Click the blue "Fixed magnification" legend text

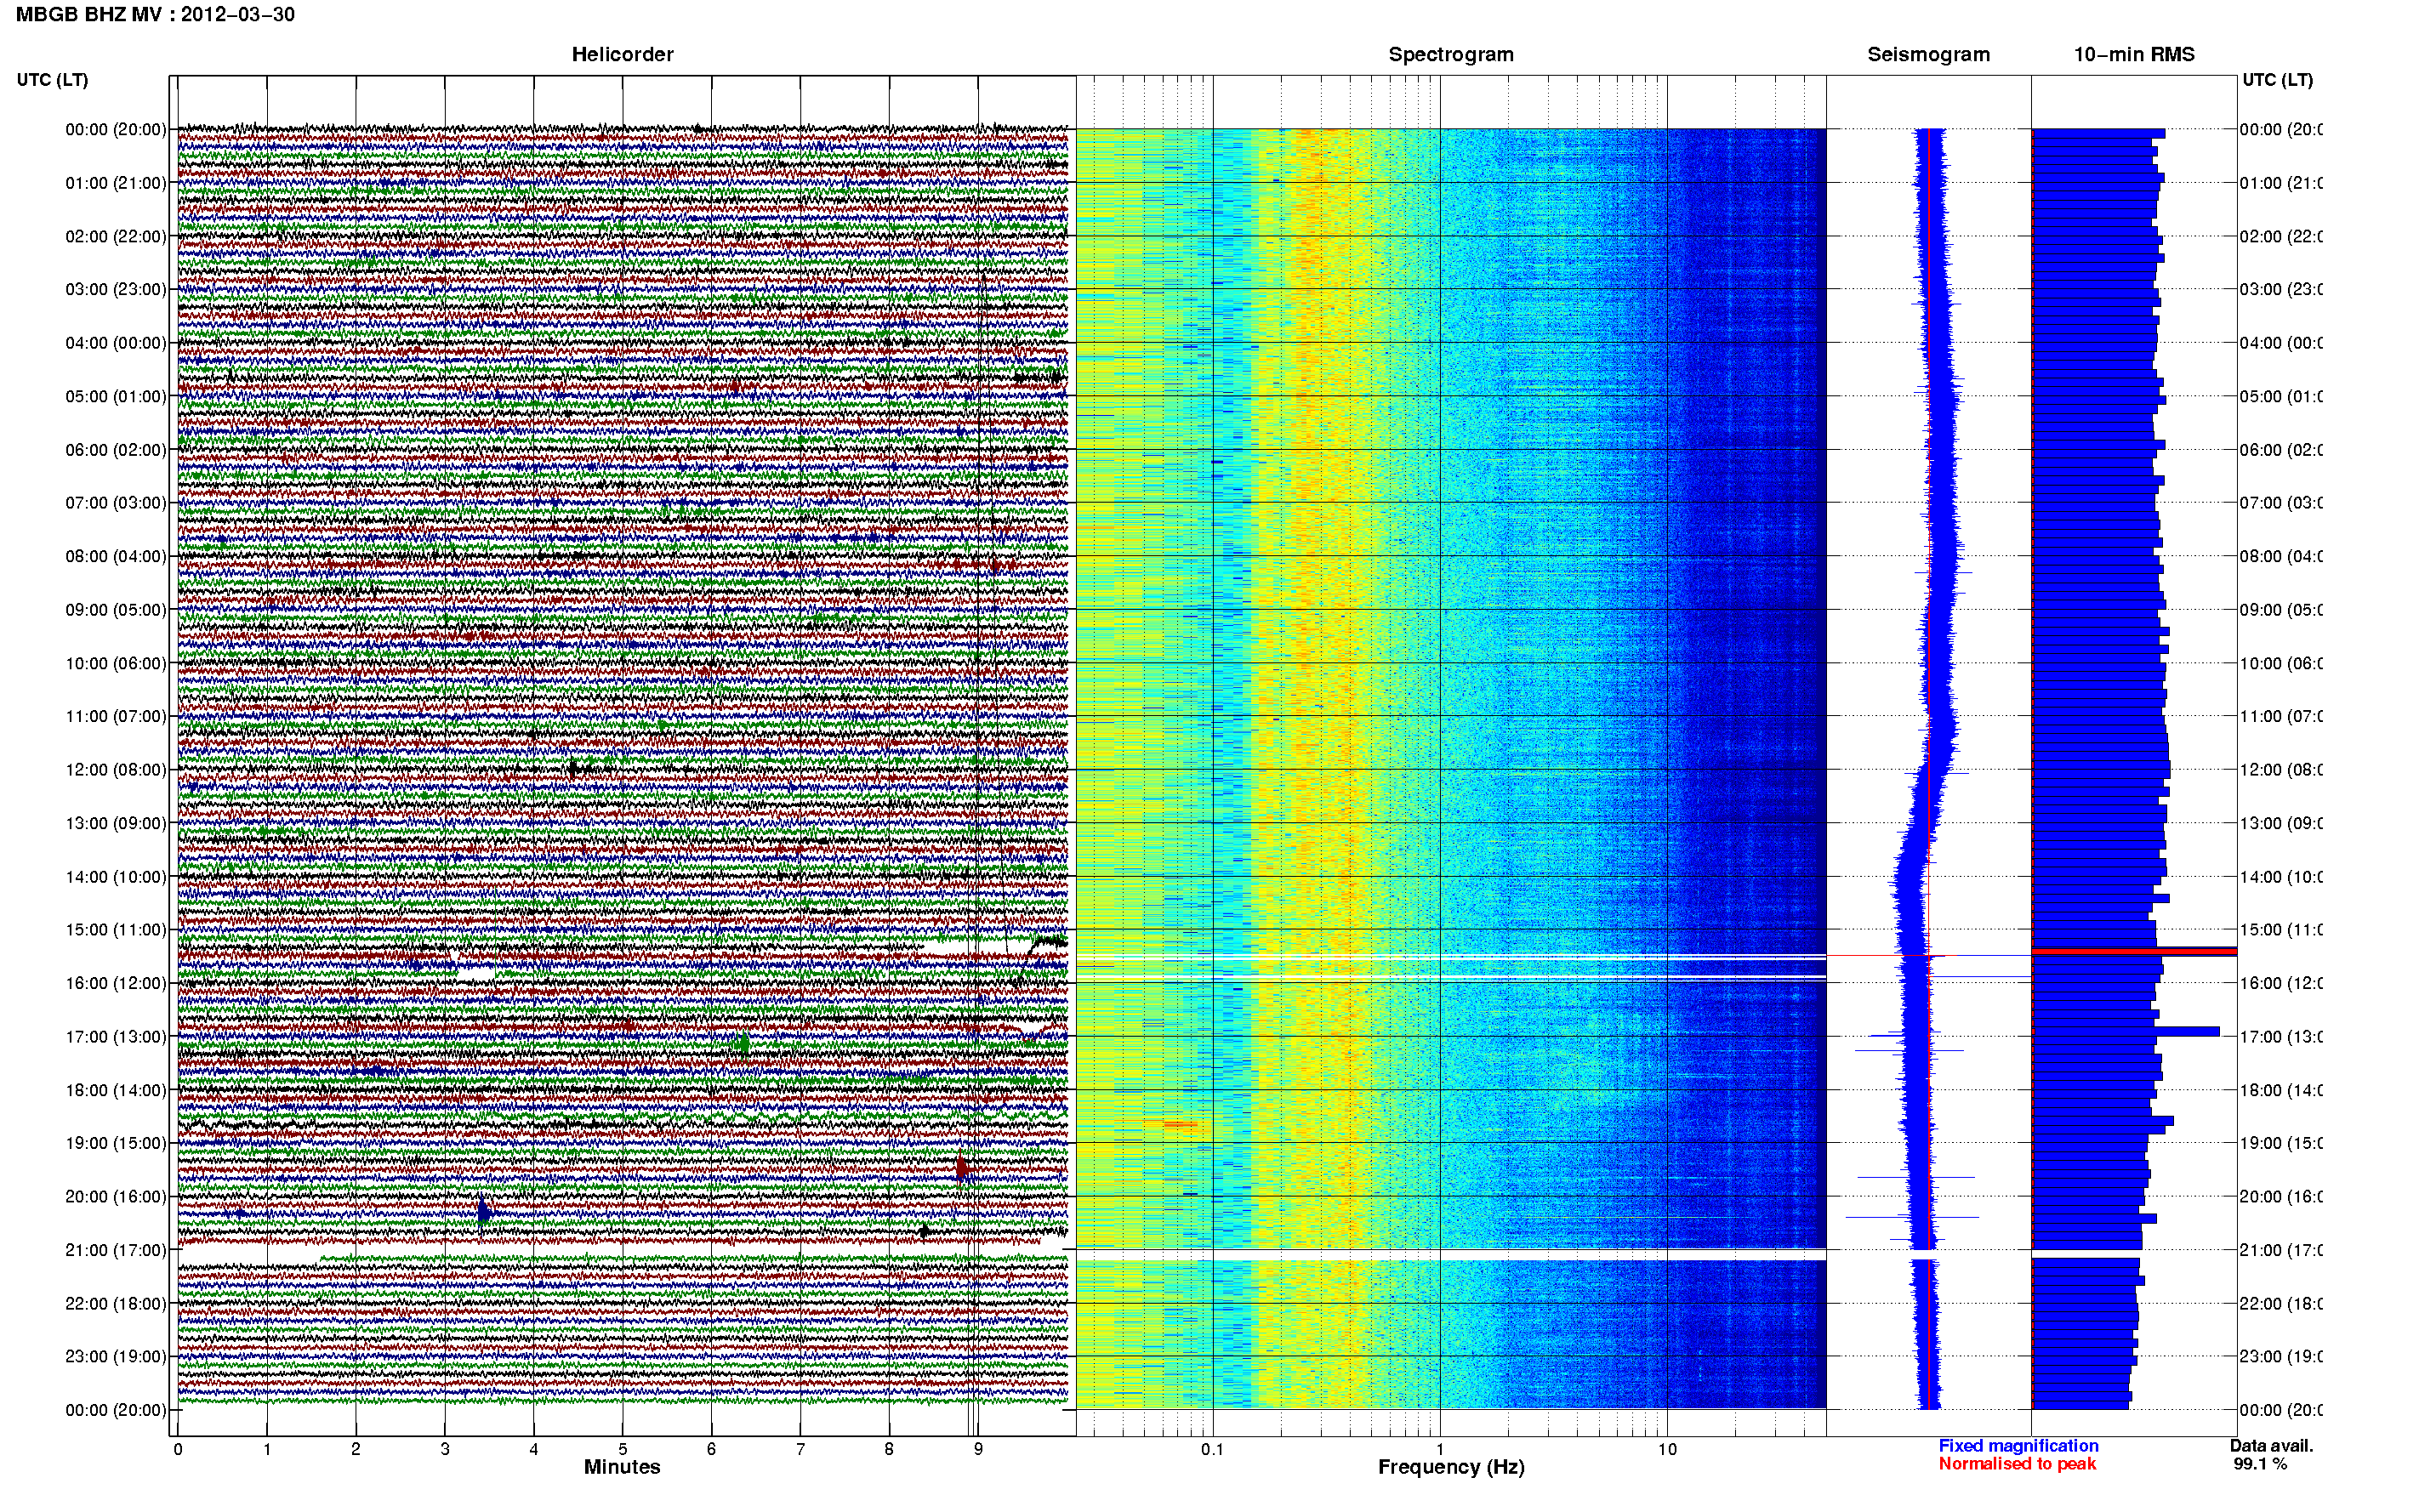click(2018, 1446)
